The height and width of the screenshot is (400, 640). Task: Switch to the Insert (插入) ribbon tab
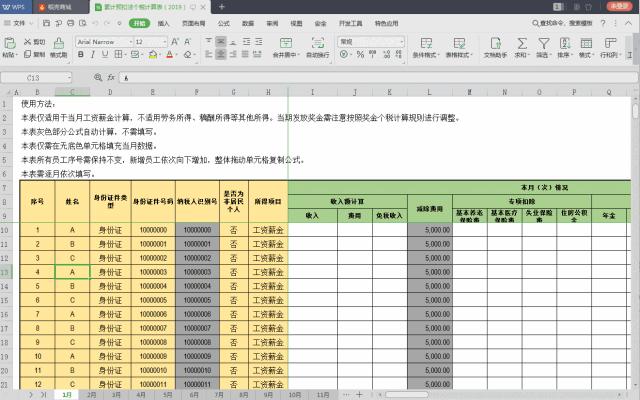pos(163,23)
